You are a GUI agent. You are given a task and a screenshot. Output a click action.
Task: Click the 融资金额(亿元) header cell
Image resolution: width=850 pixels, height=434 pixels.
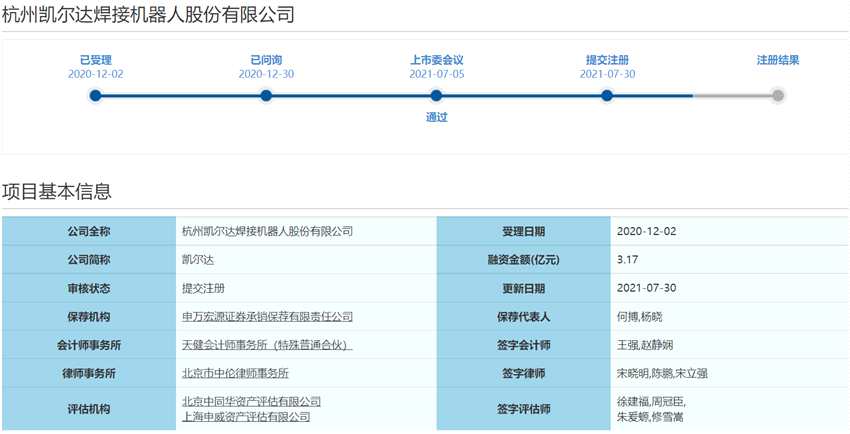click(524, 260)
